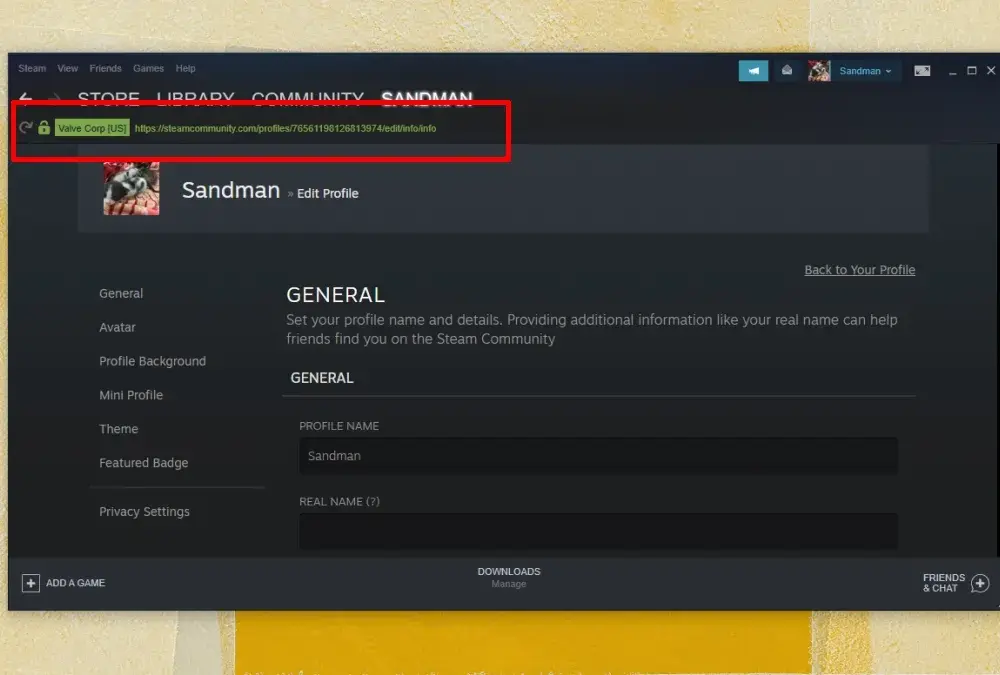Go to the COMMUNITY tab
Screen dimensions: 1000x675
coord(307,97)
